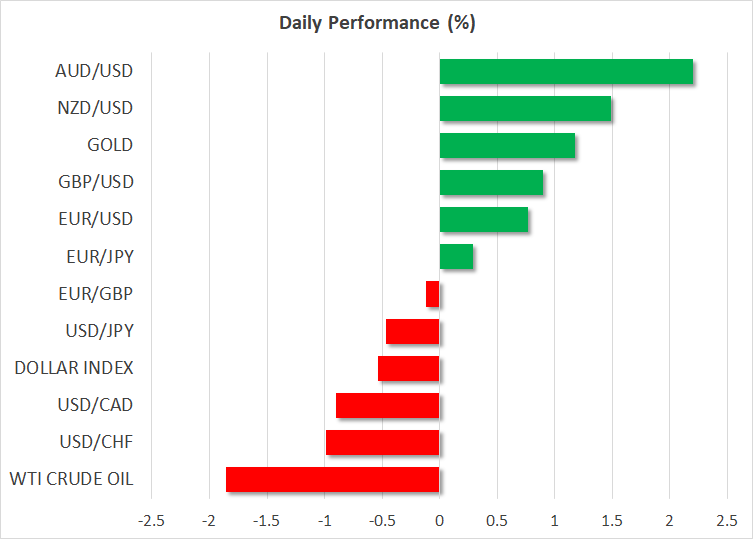This screenshot has width=753, height=539.
Task: Click the DOLLAR INDEX red bar
Action: click(x=408, y=368)
